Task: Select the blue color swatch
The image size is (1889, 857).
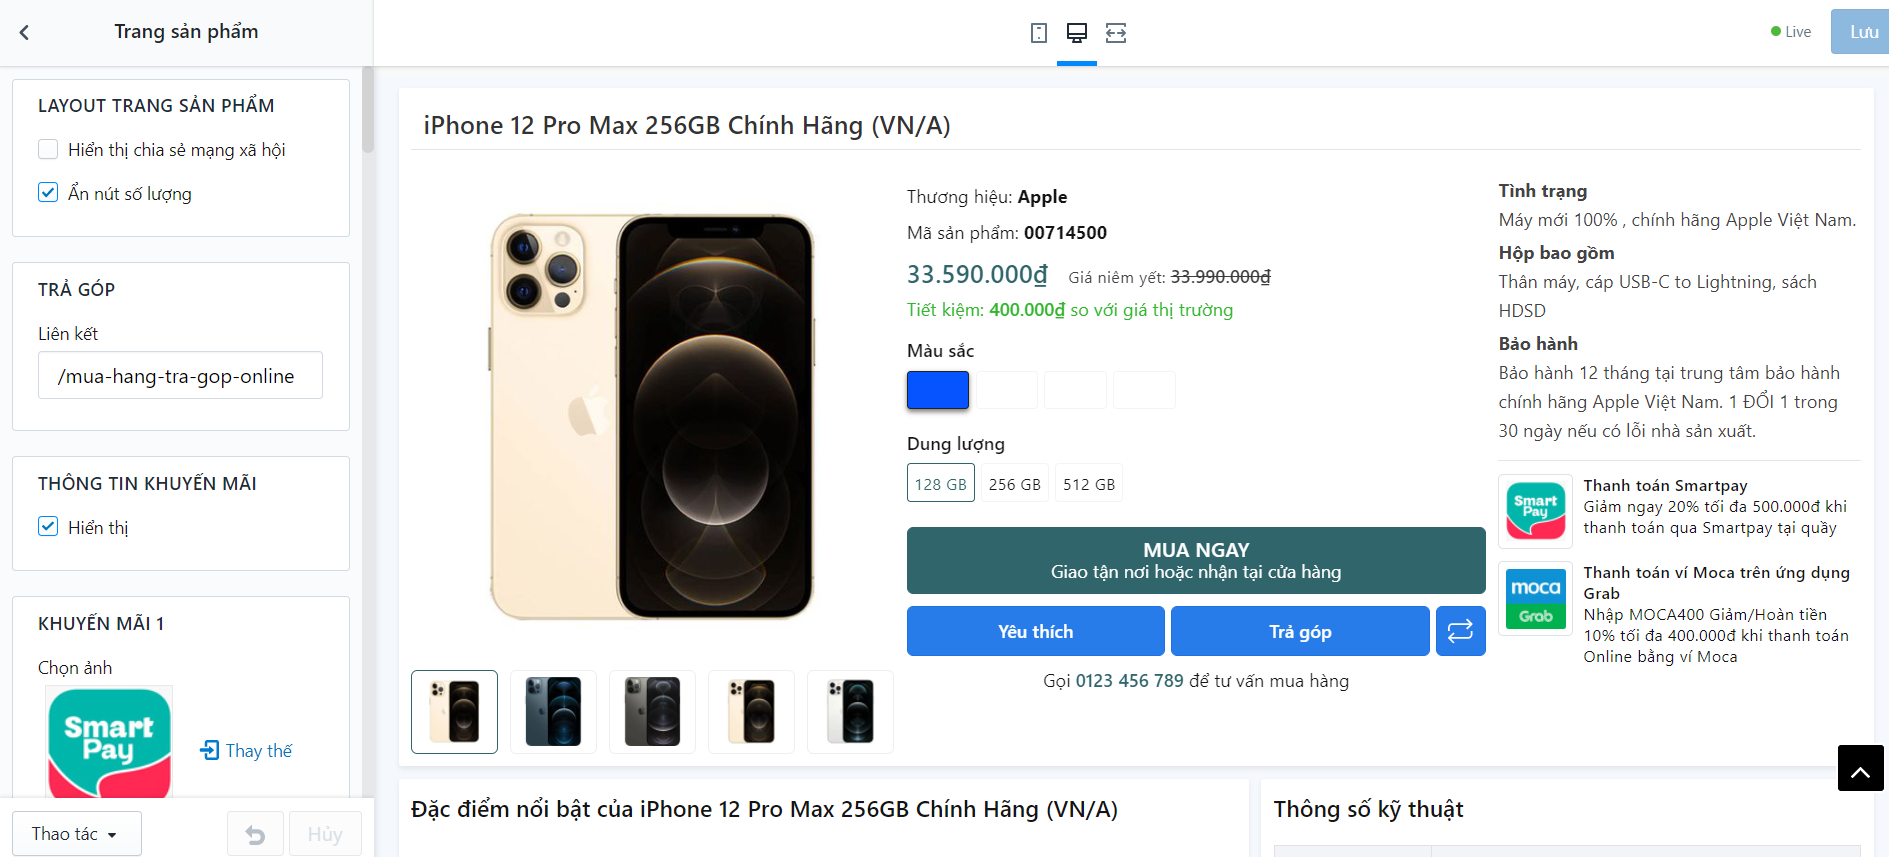Action: 937,390
